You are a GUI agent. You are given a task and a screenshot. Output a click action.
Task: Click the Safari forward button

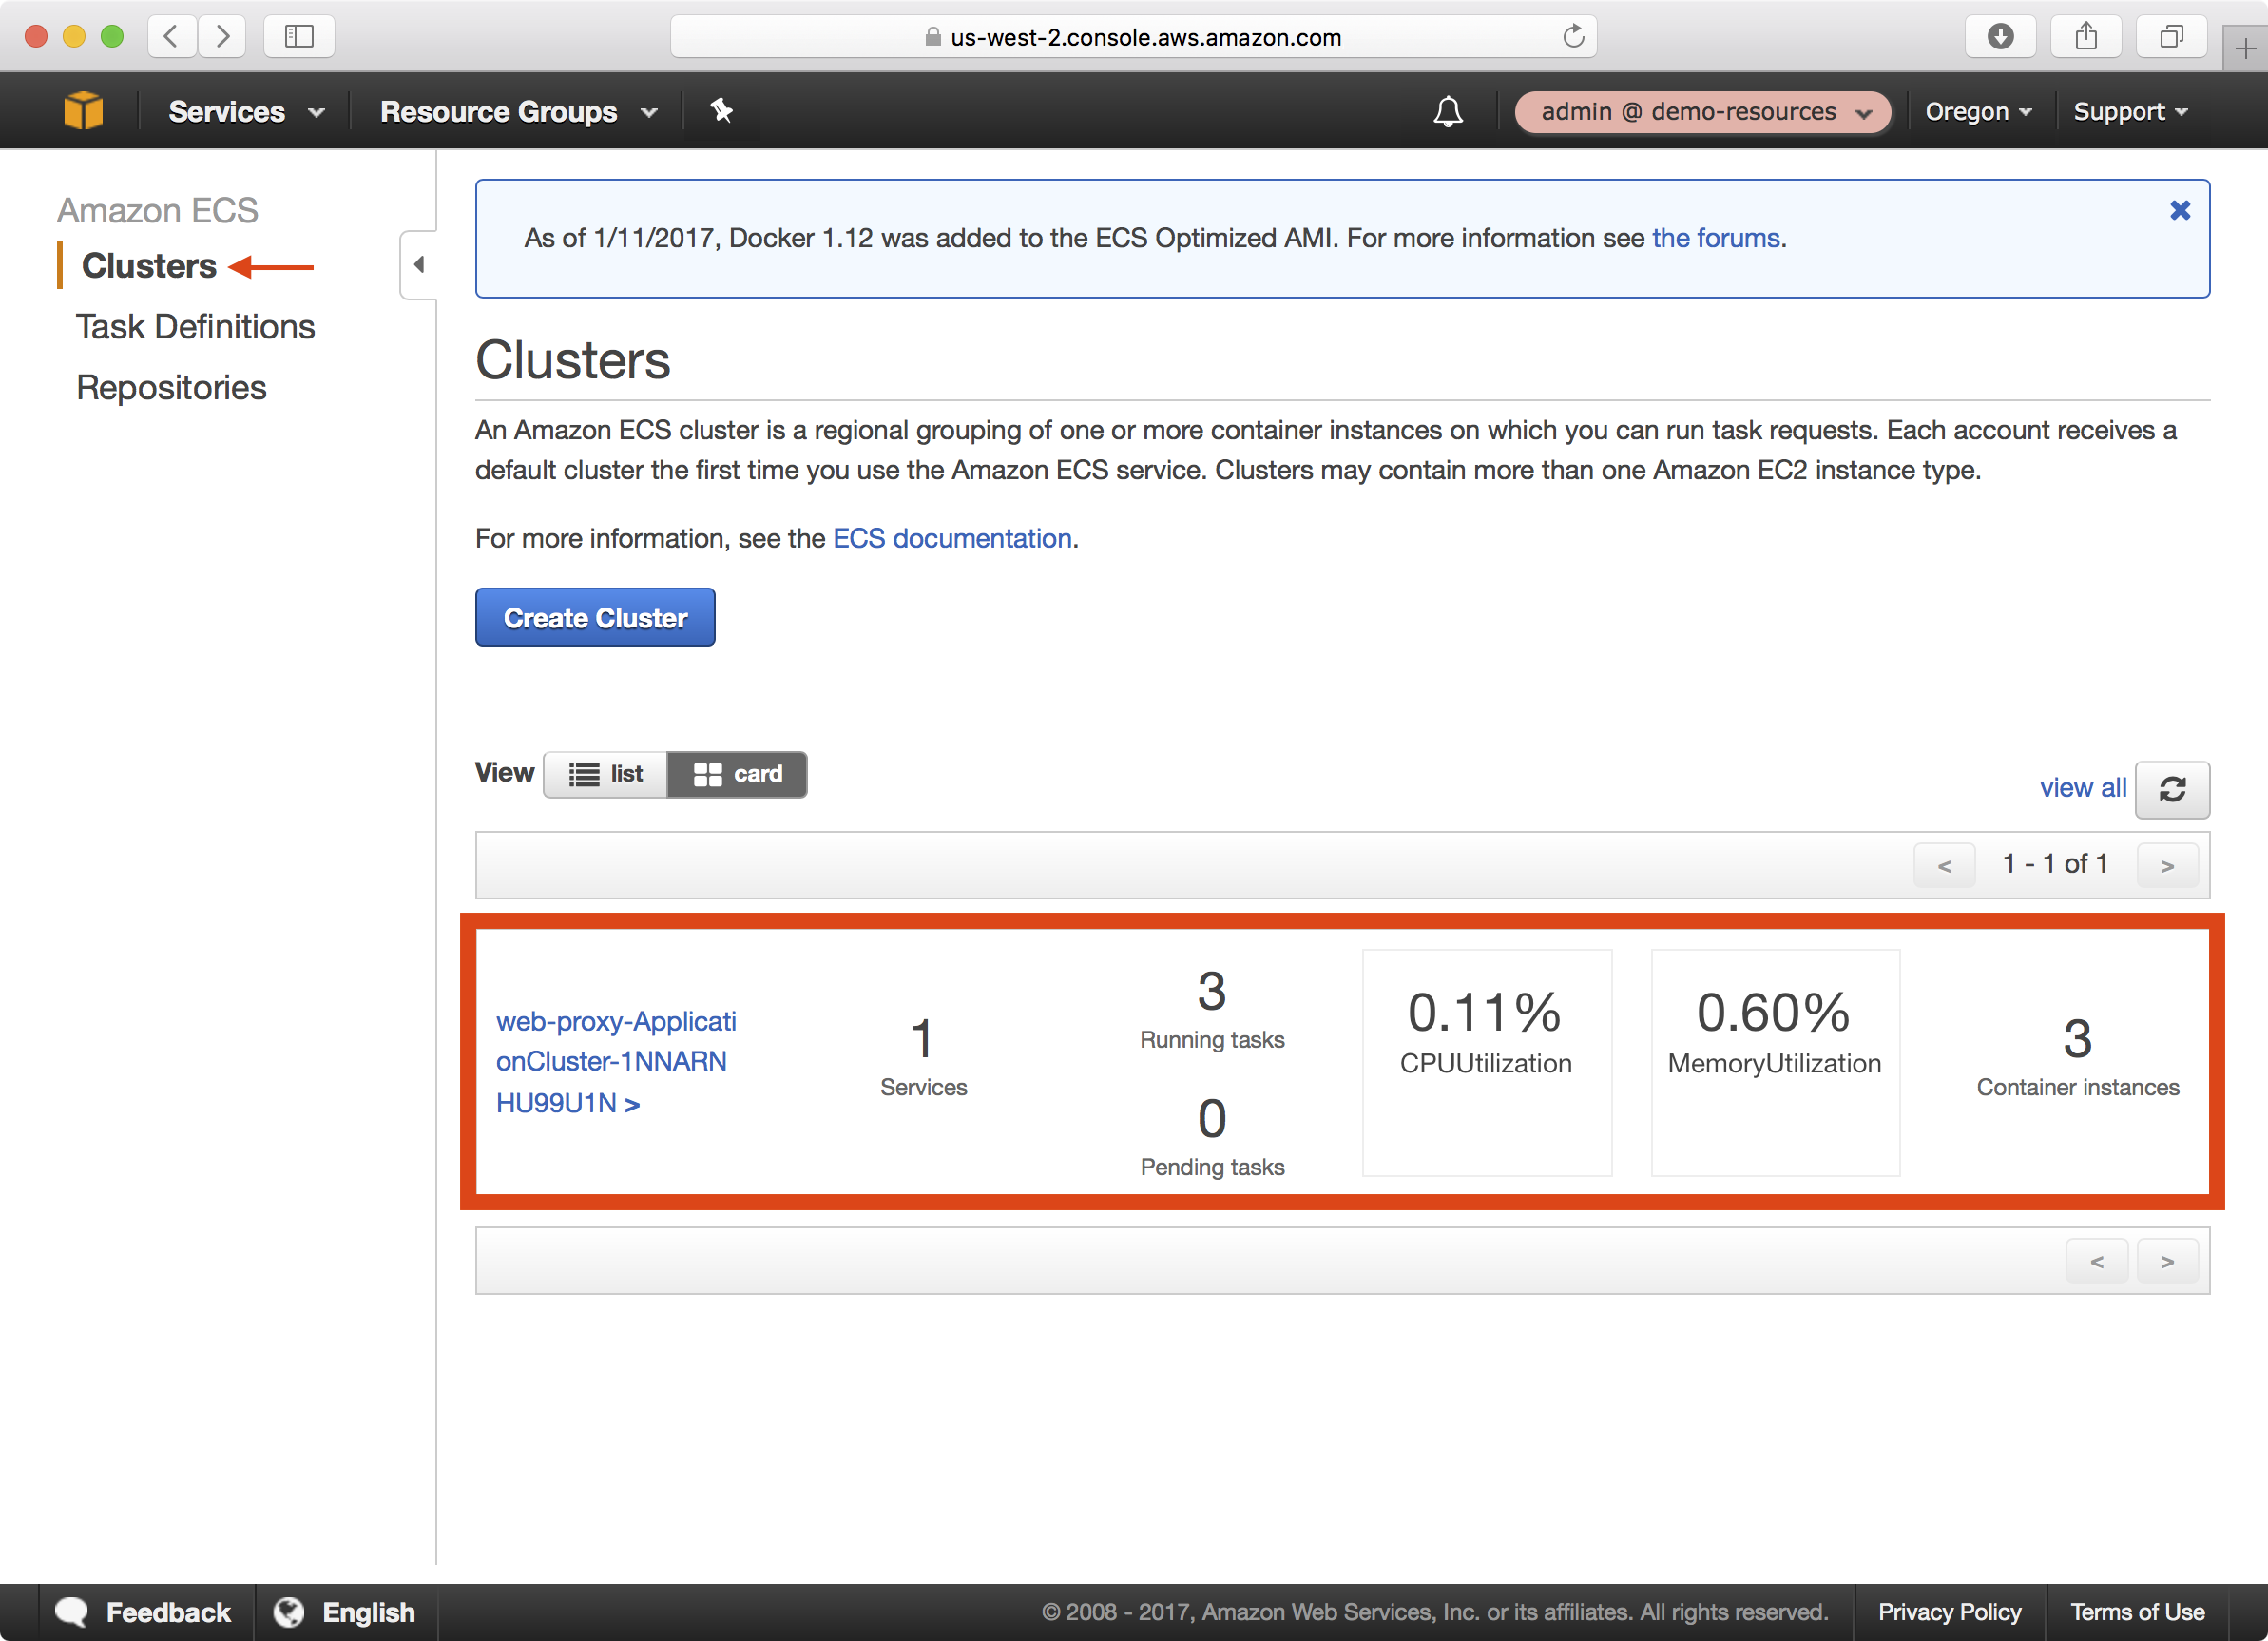[222, 37]
